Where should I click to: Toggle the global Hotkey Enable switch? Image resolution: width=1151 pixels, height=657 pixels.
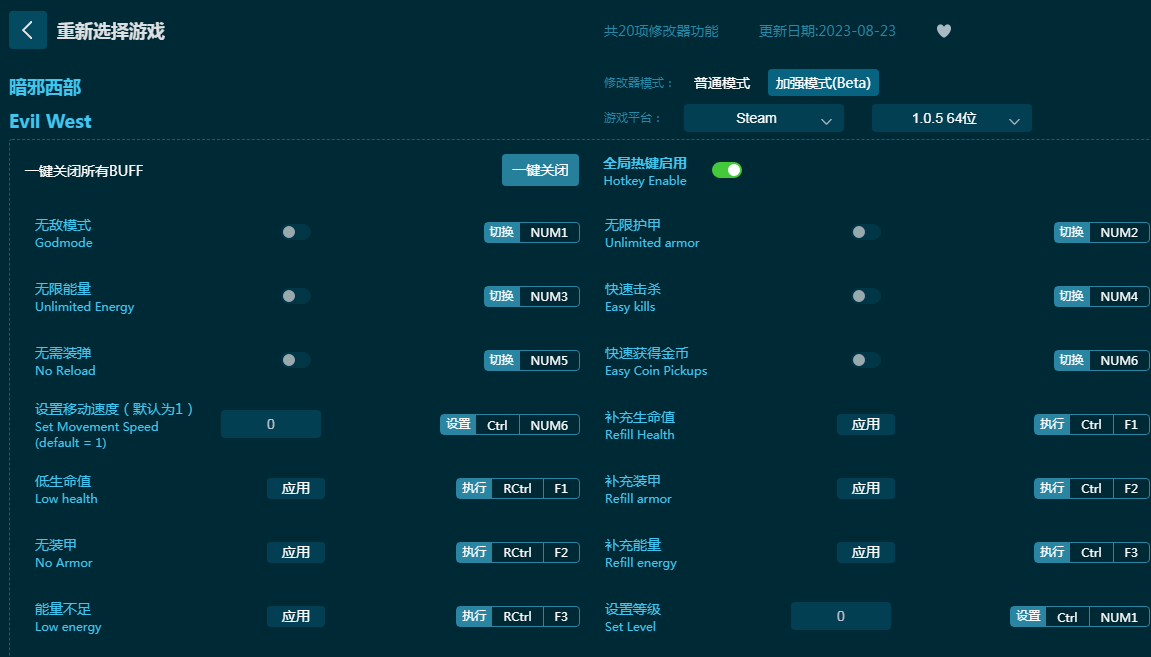[727, 170]
